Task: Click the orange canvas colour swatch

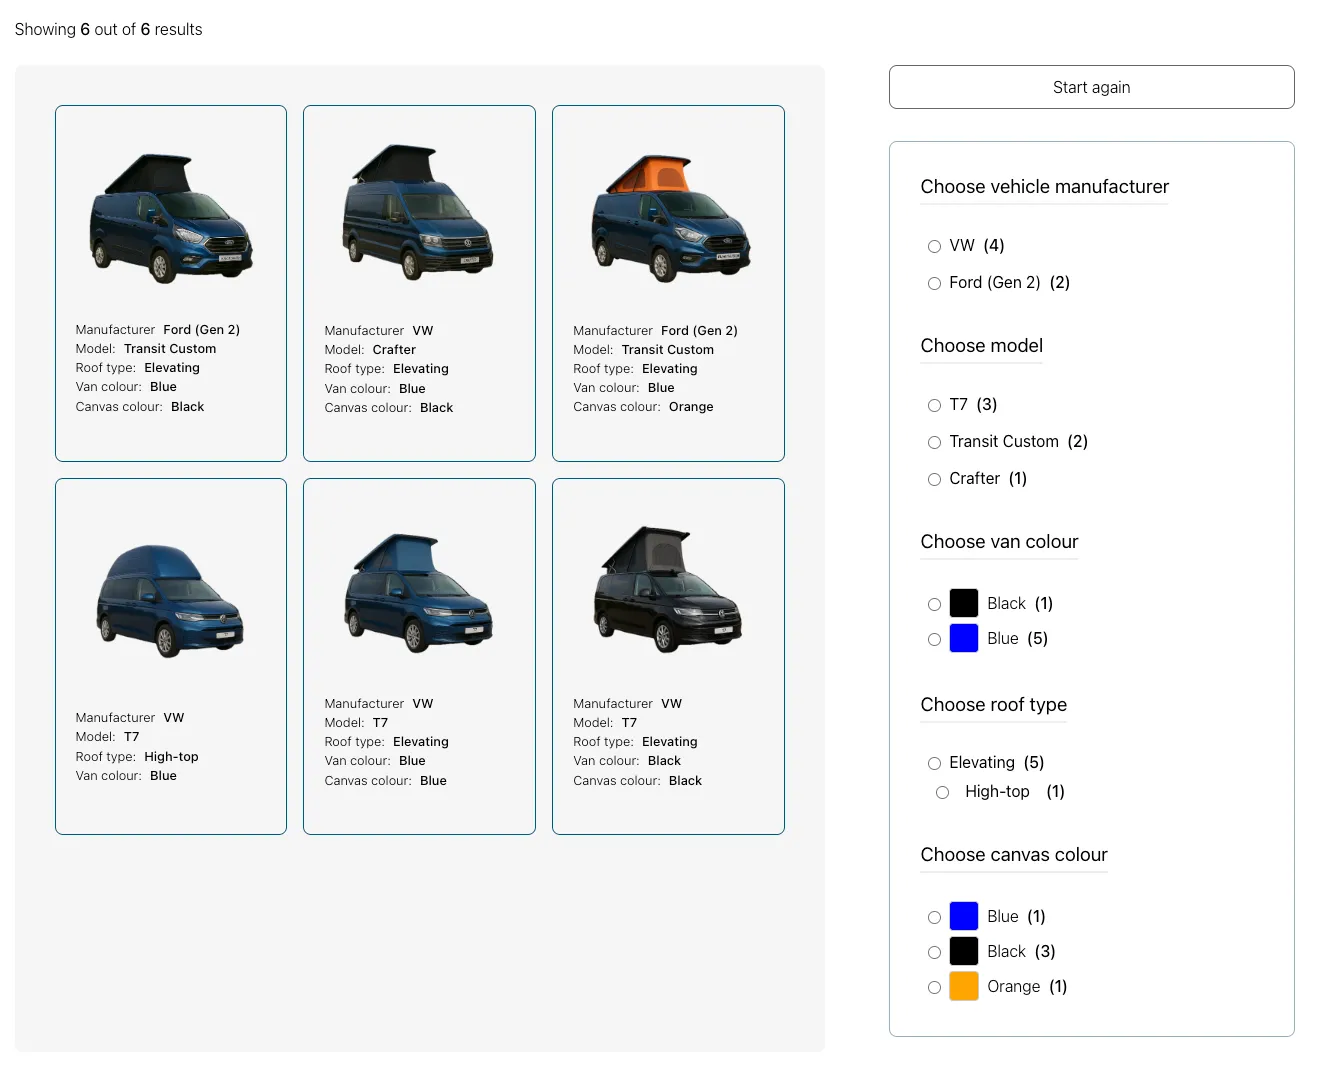Action: (x=964, y=986)
